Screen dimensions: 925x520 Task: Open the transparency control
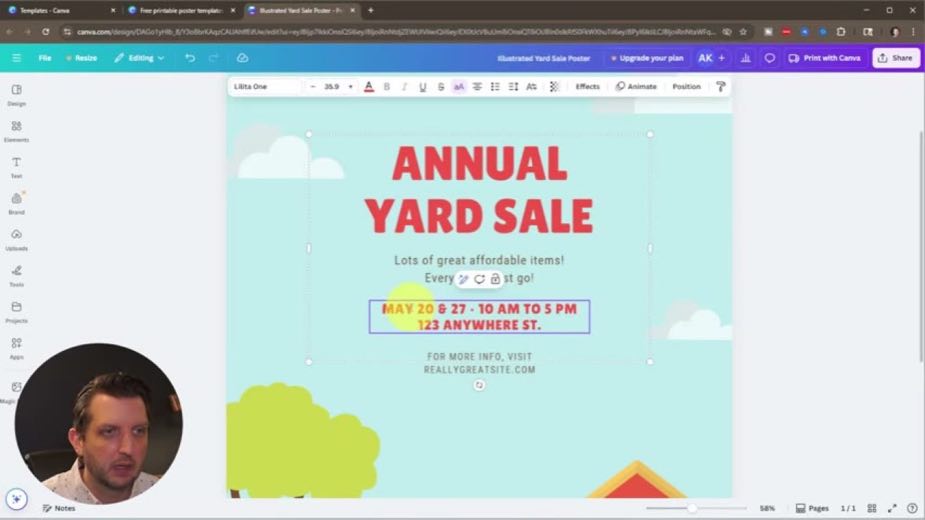555,87
